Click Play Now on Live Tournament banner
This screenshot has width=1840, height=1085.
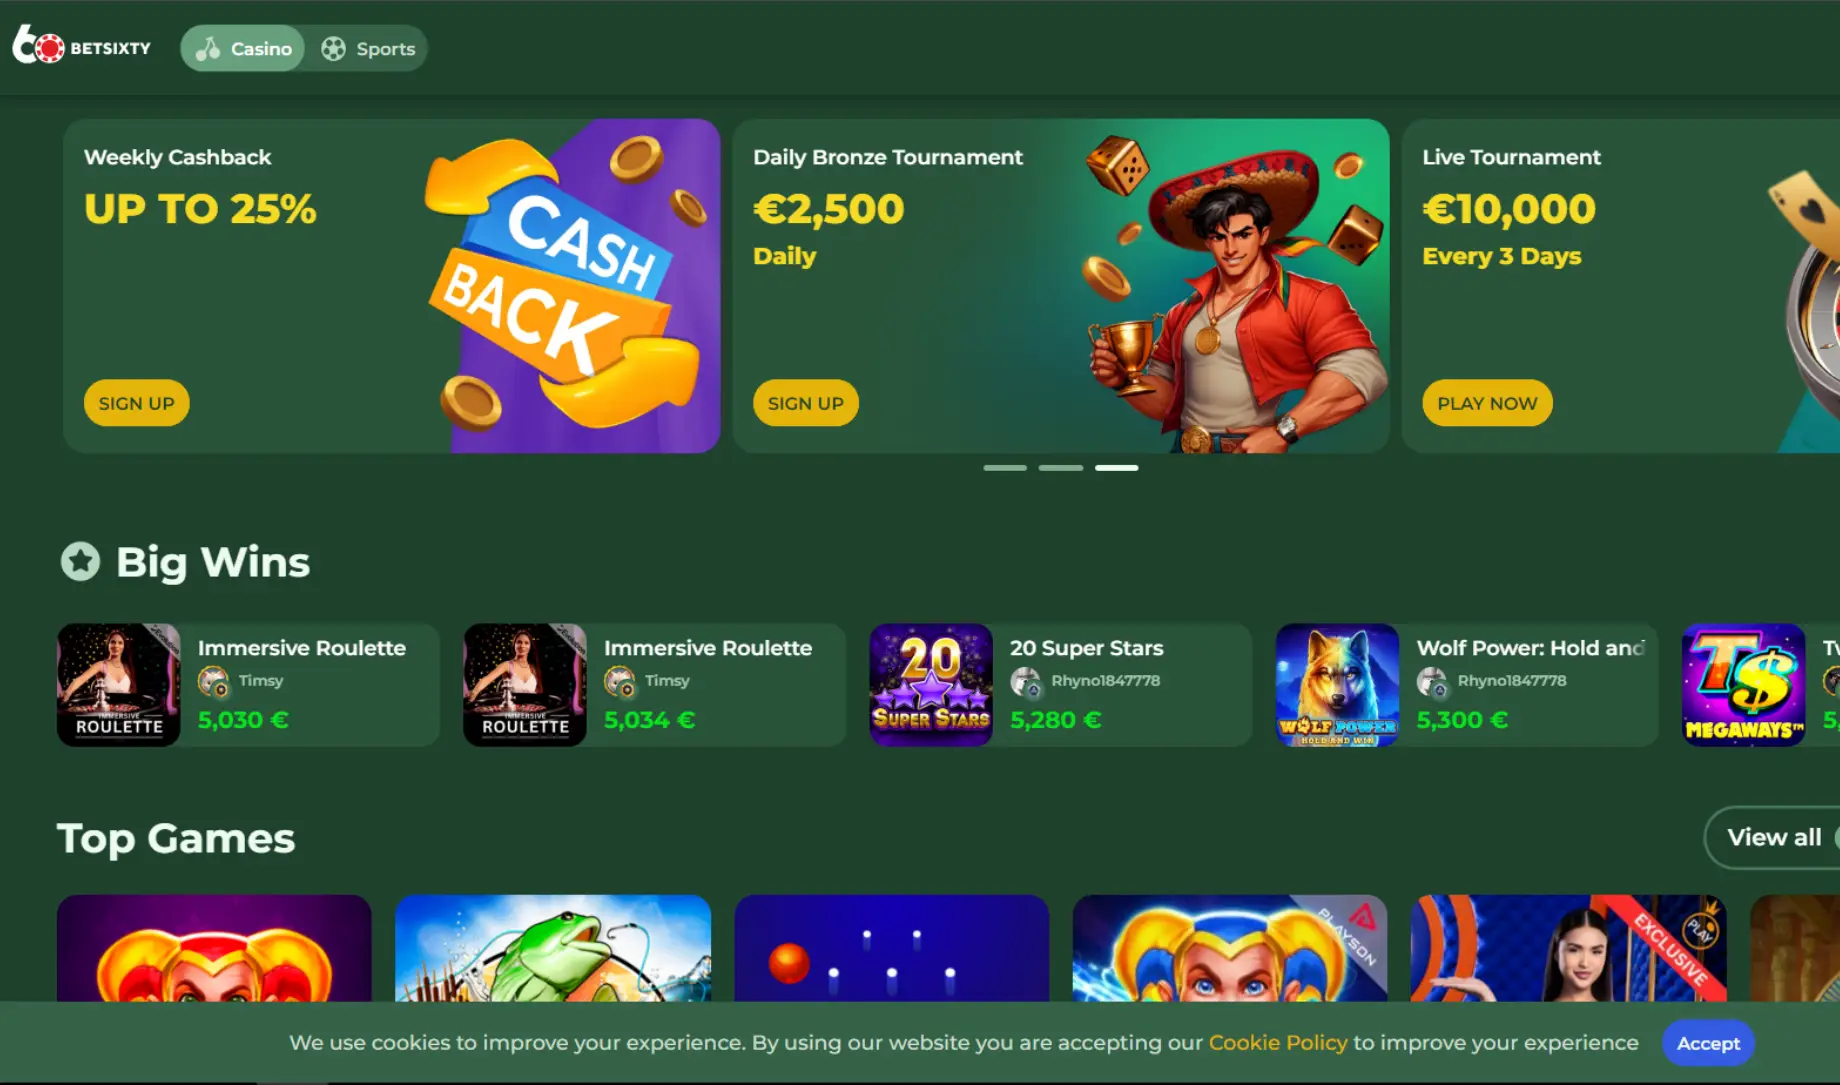coord(1487,403)
